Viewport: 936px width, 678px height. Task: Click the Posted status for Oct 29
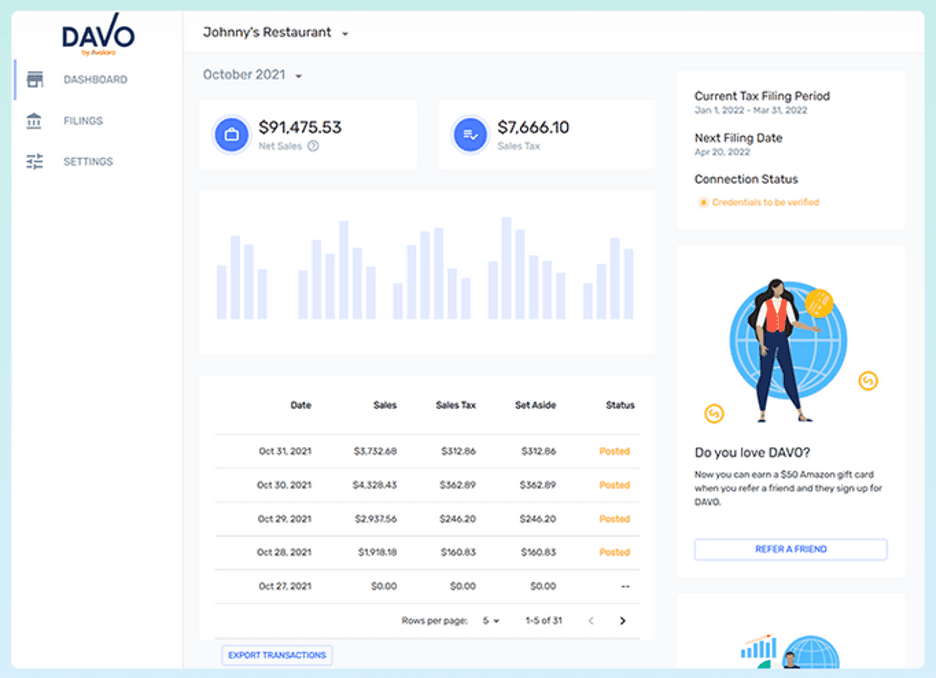[x=614, y=519]
